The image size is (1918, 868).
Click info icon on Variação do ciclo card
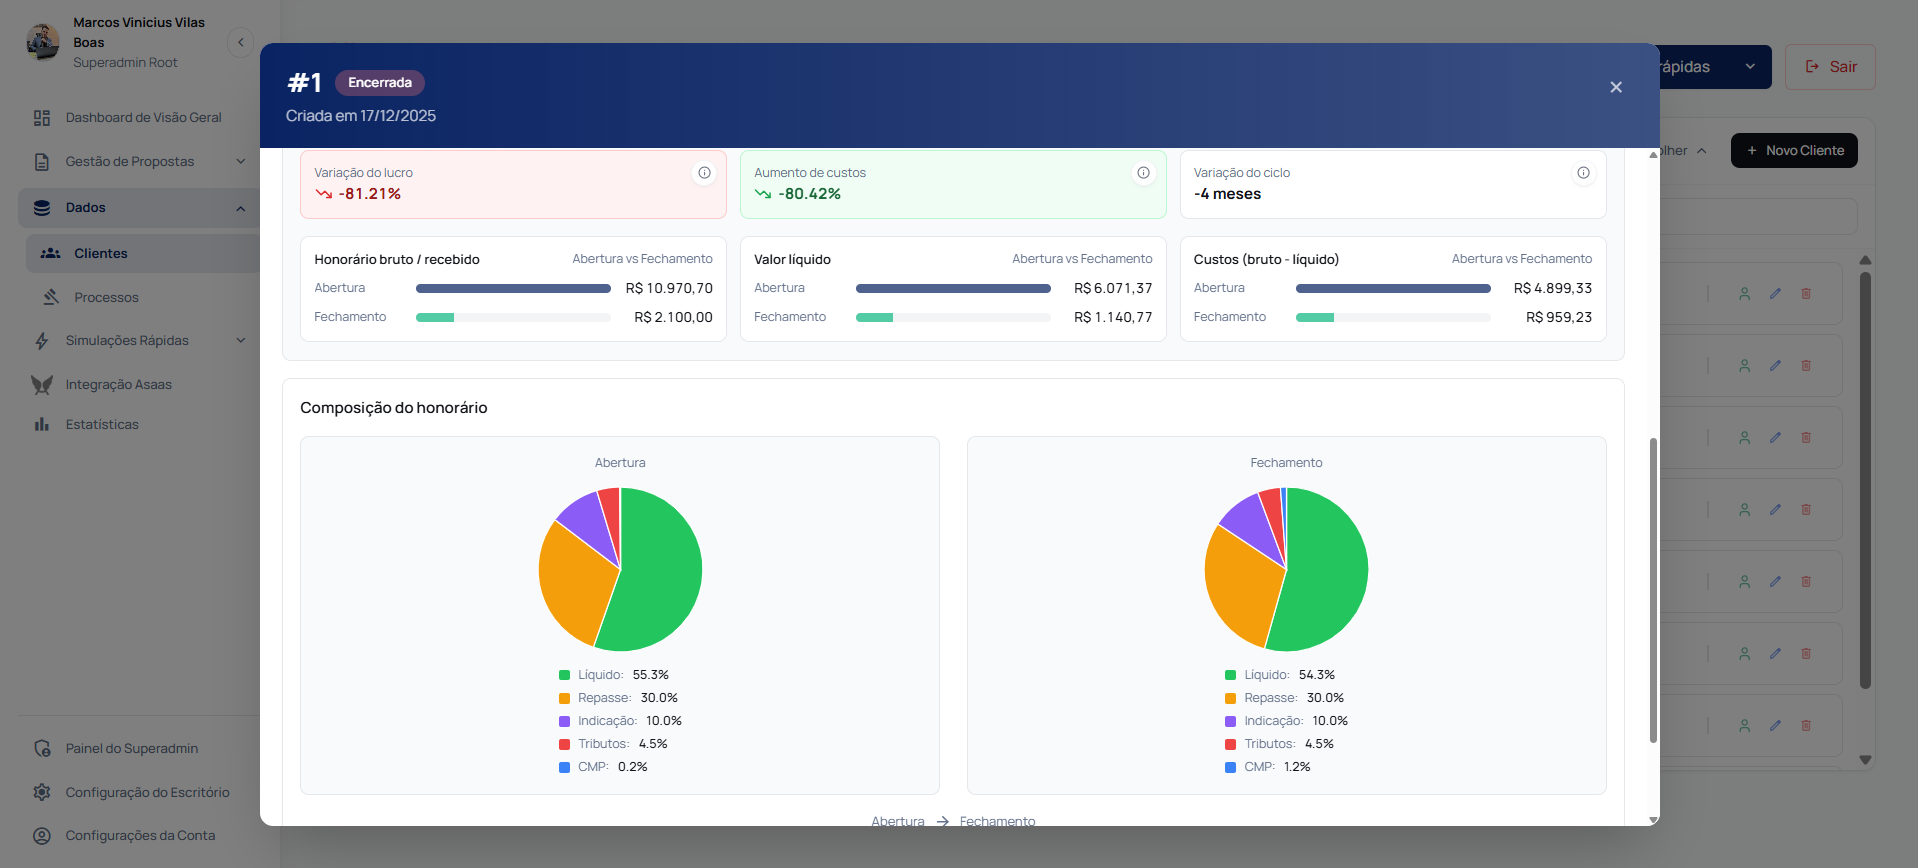1583,173
